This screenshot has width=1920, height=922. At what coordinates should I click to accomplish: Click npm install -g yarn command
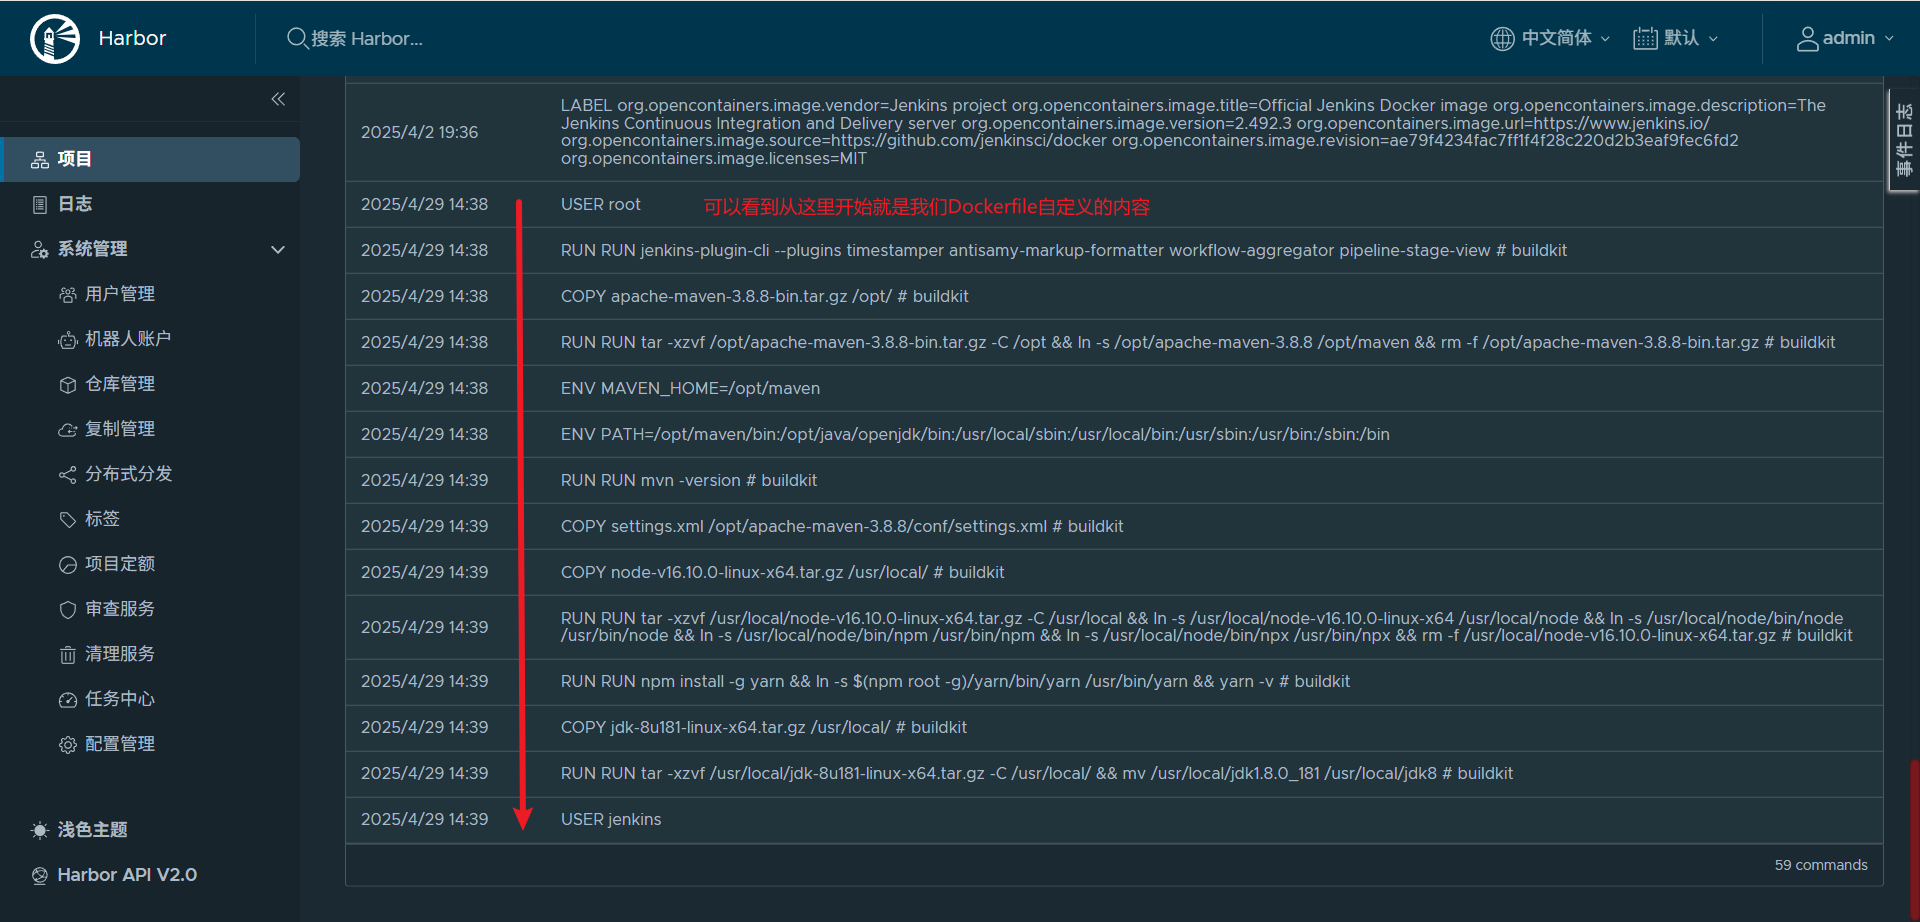[955, 681]
